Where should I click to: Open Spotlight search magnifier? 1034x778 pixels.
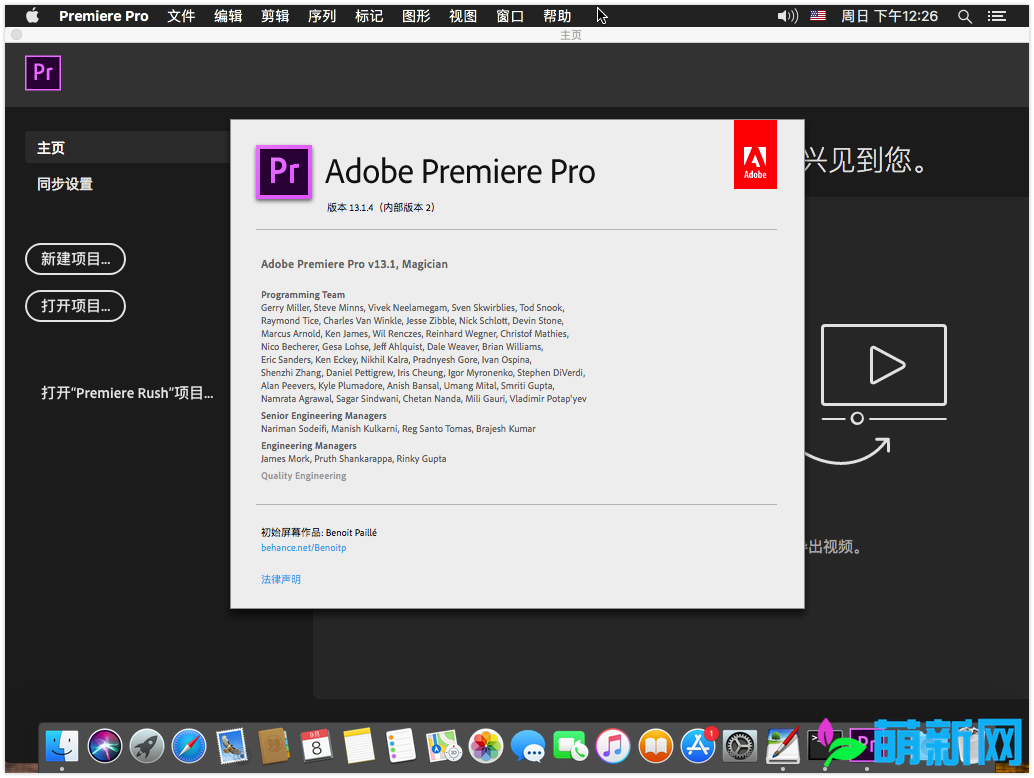(965, 16)
